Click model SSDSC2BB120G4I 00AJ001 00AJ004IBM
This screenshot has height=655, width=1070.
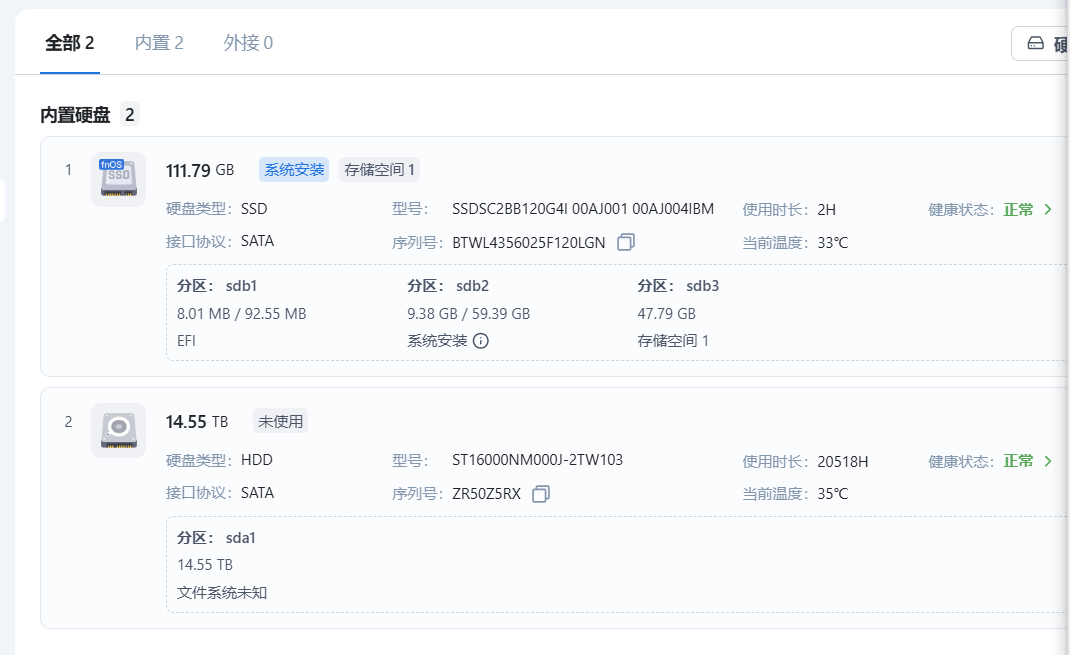(x=583, y=209)
